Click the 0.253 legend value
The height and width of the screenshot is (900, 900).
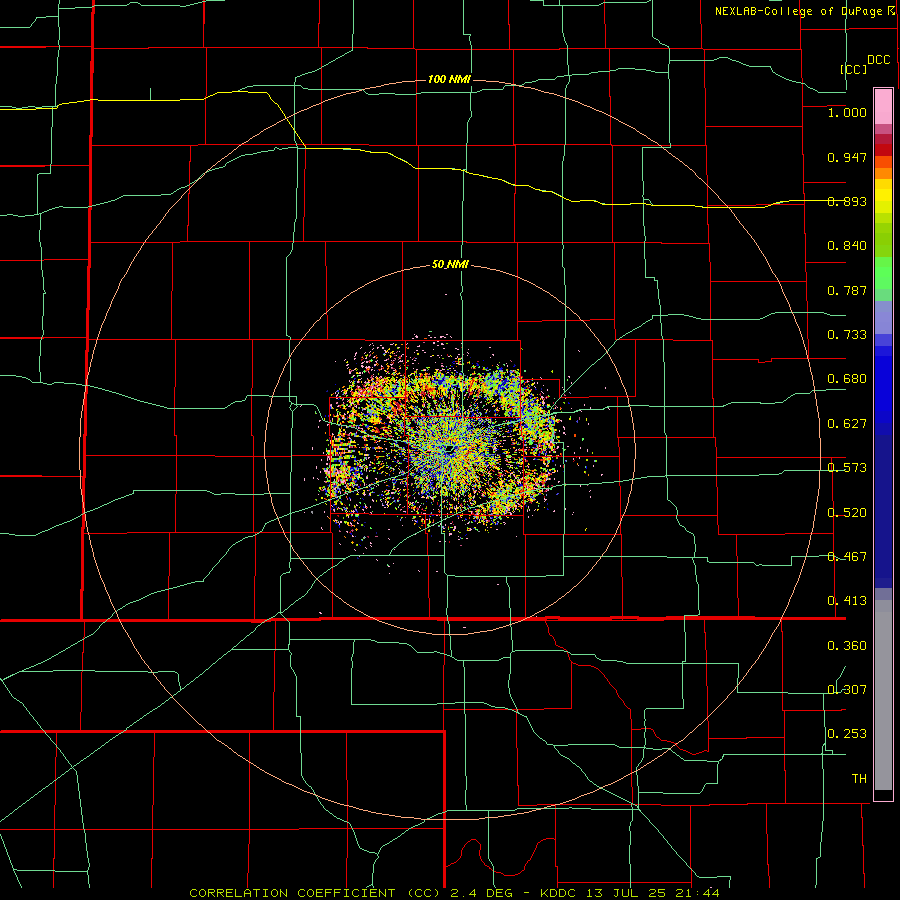tap(847, 734)
